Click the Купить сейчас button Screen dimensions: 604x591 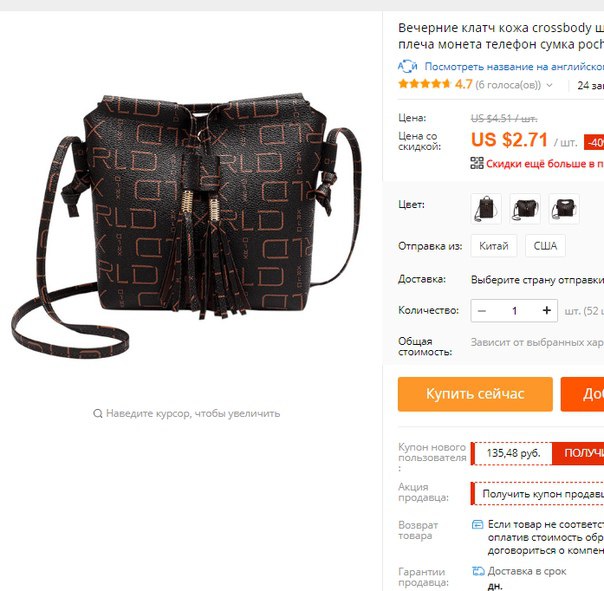pyautogui.click(x=475, y=394)
